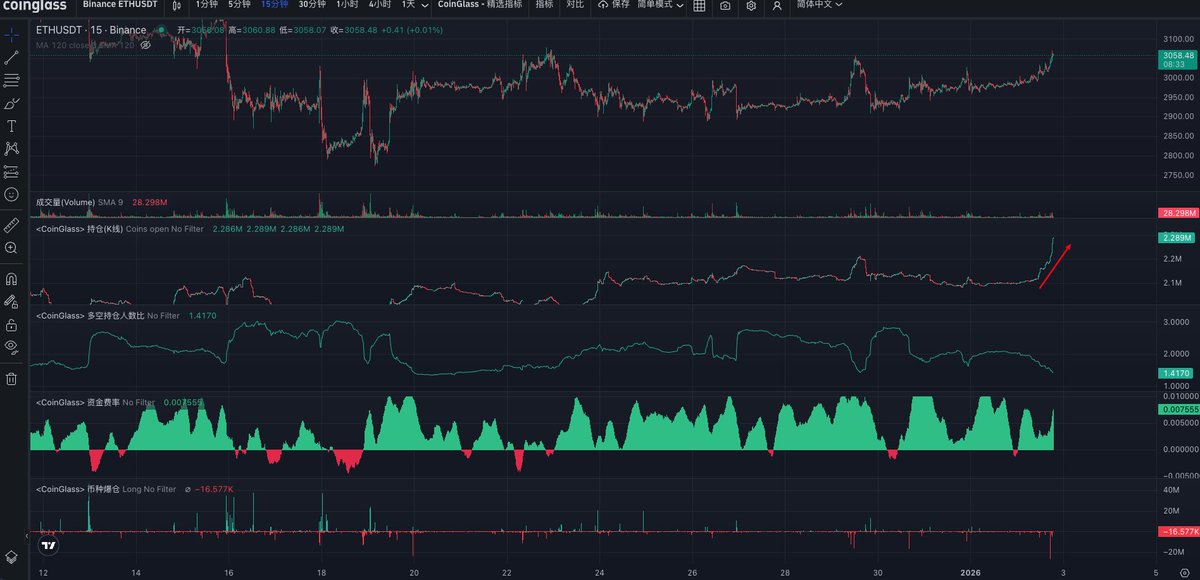Viewport: 1200px width, 580px height.
Task: Switch to the 4小时 timeframe
Action: pyautogui.click(x=380, y=5)
